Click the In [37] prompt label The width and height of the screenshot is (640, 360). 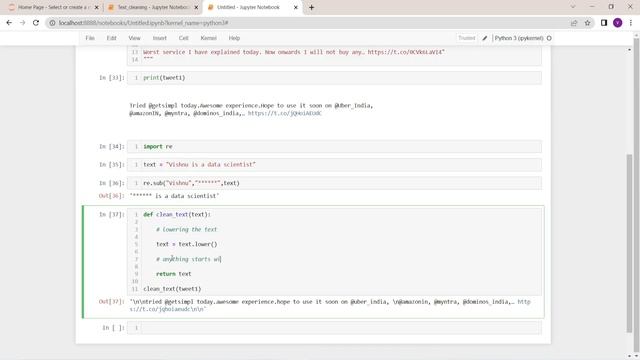111,214
